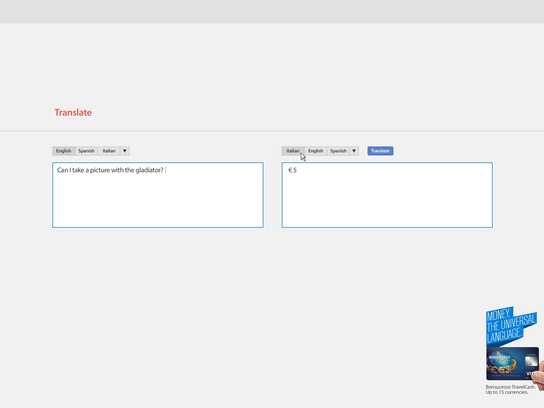
Task: Focus the source text input box
Action: point(158,195)
